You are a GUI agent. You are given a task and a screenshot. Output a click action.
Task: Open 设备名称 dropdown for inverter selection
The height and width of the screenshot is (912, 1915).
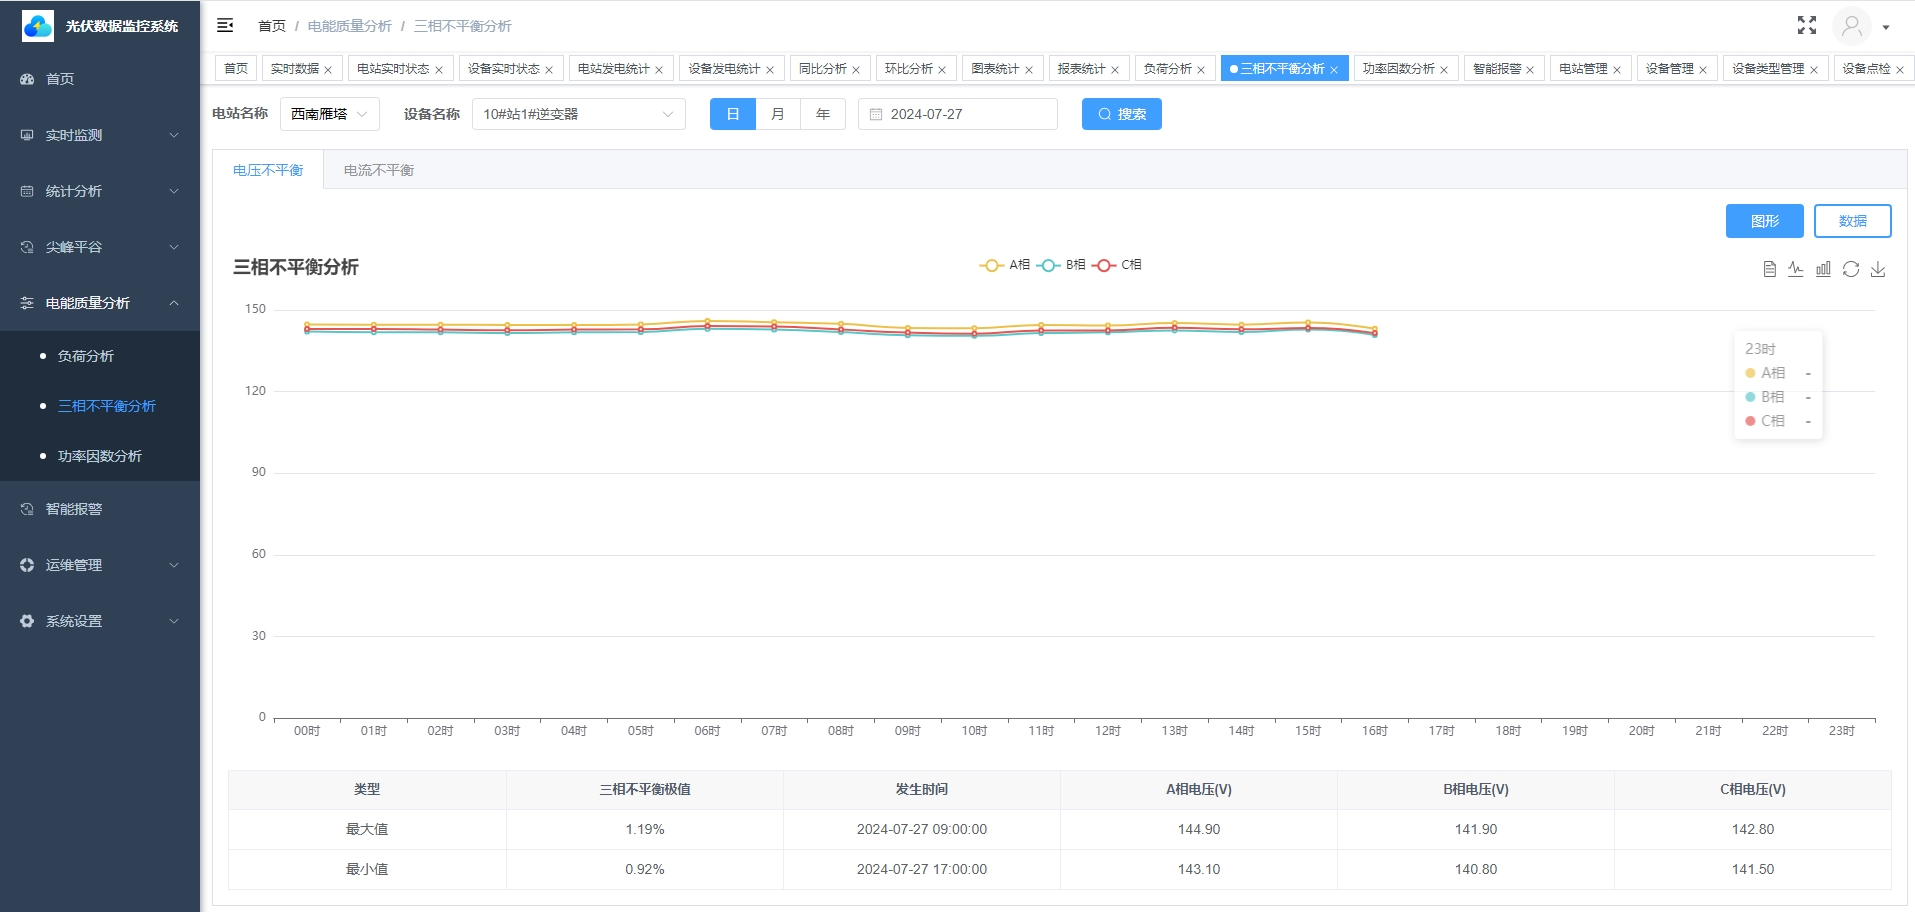point(578,114)
